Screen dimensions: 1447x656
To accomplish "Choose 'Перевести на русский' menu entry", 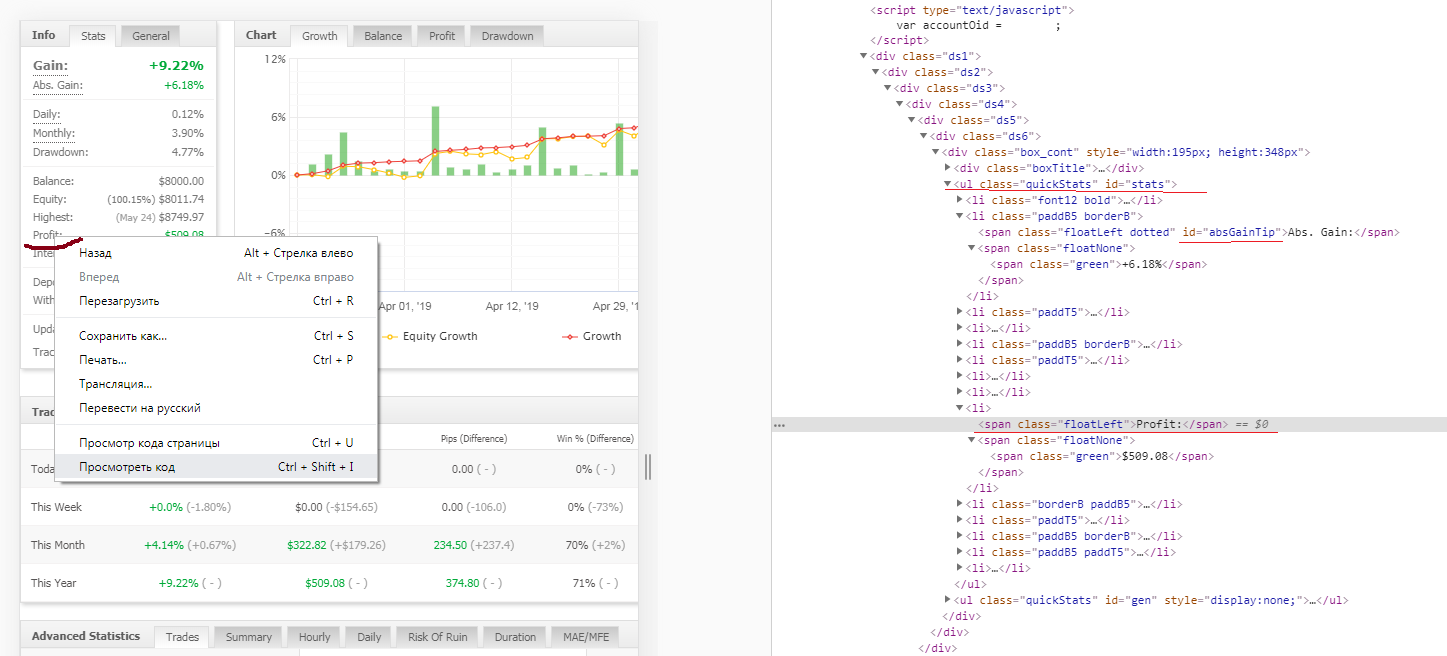I will (x=216, y=408).
